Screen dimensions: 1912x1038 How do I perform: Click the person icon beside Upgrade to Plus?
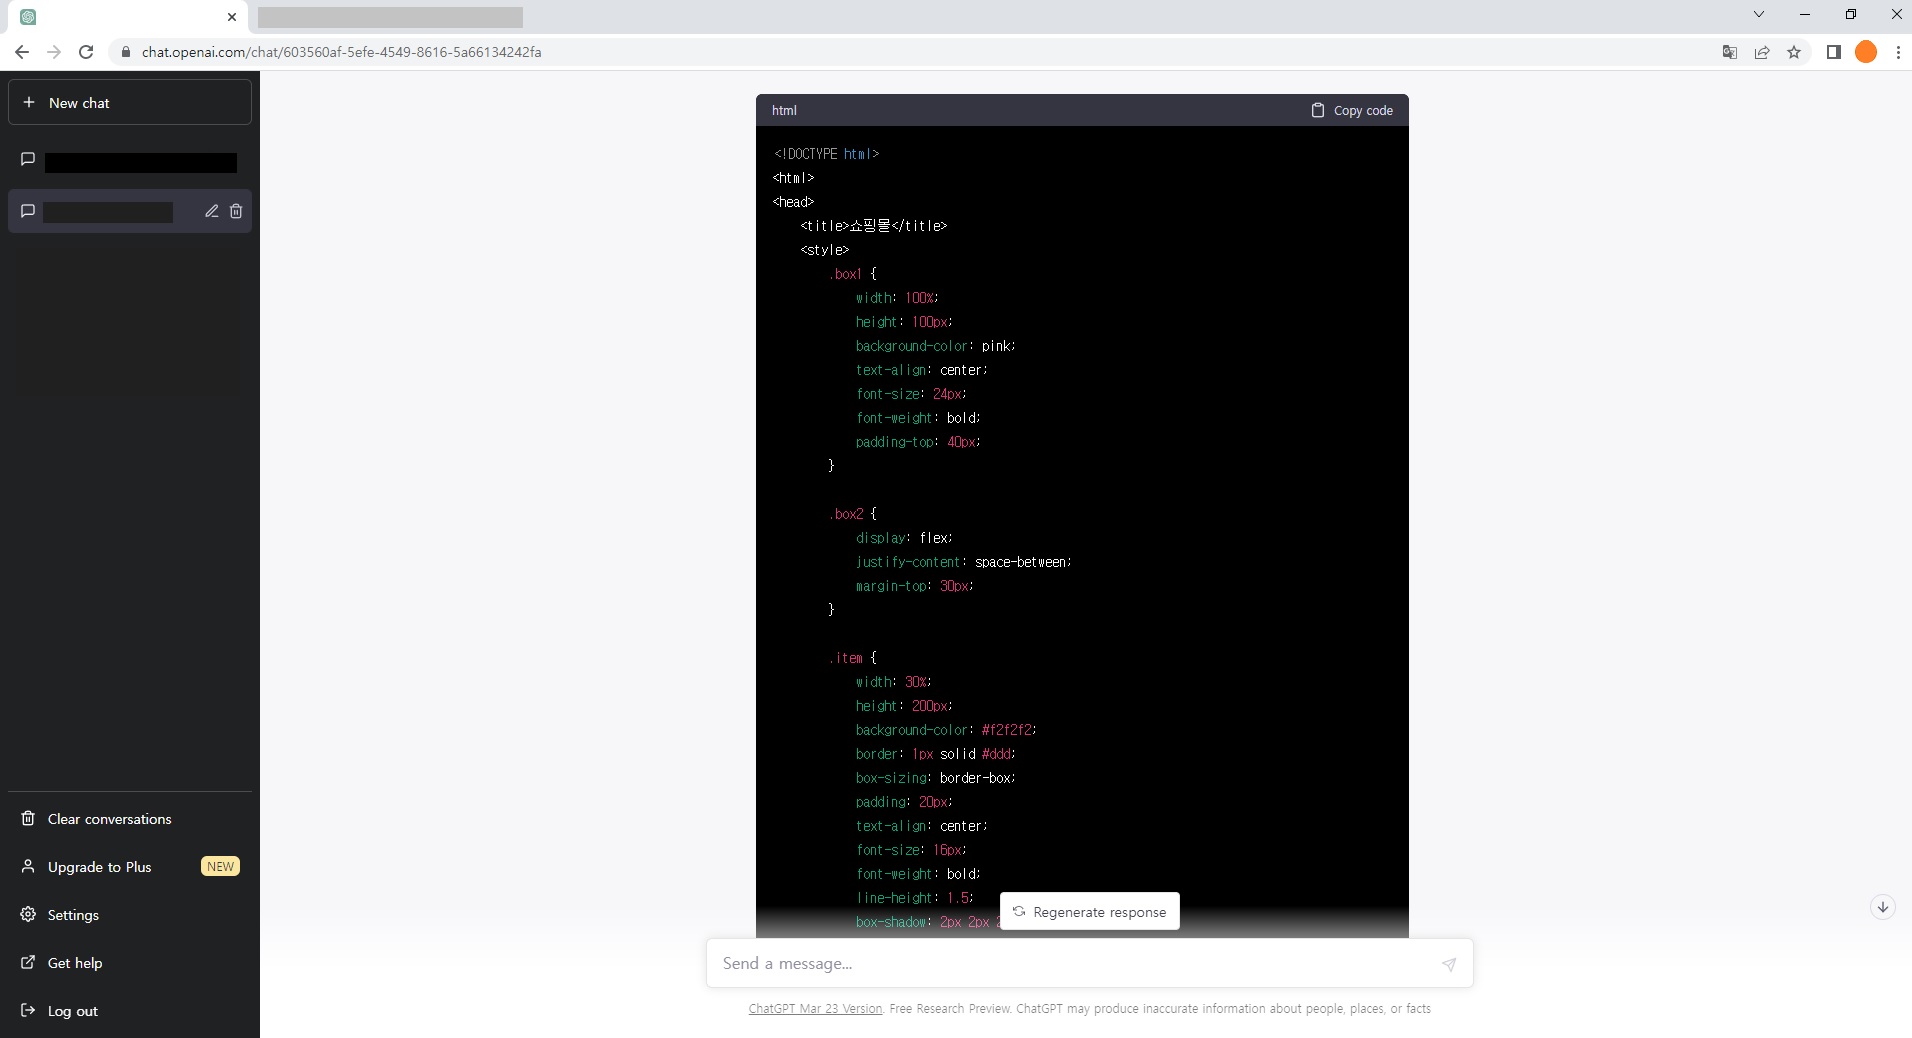click(x=28, y=867)
